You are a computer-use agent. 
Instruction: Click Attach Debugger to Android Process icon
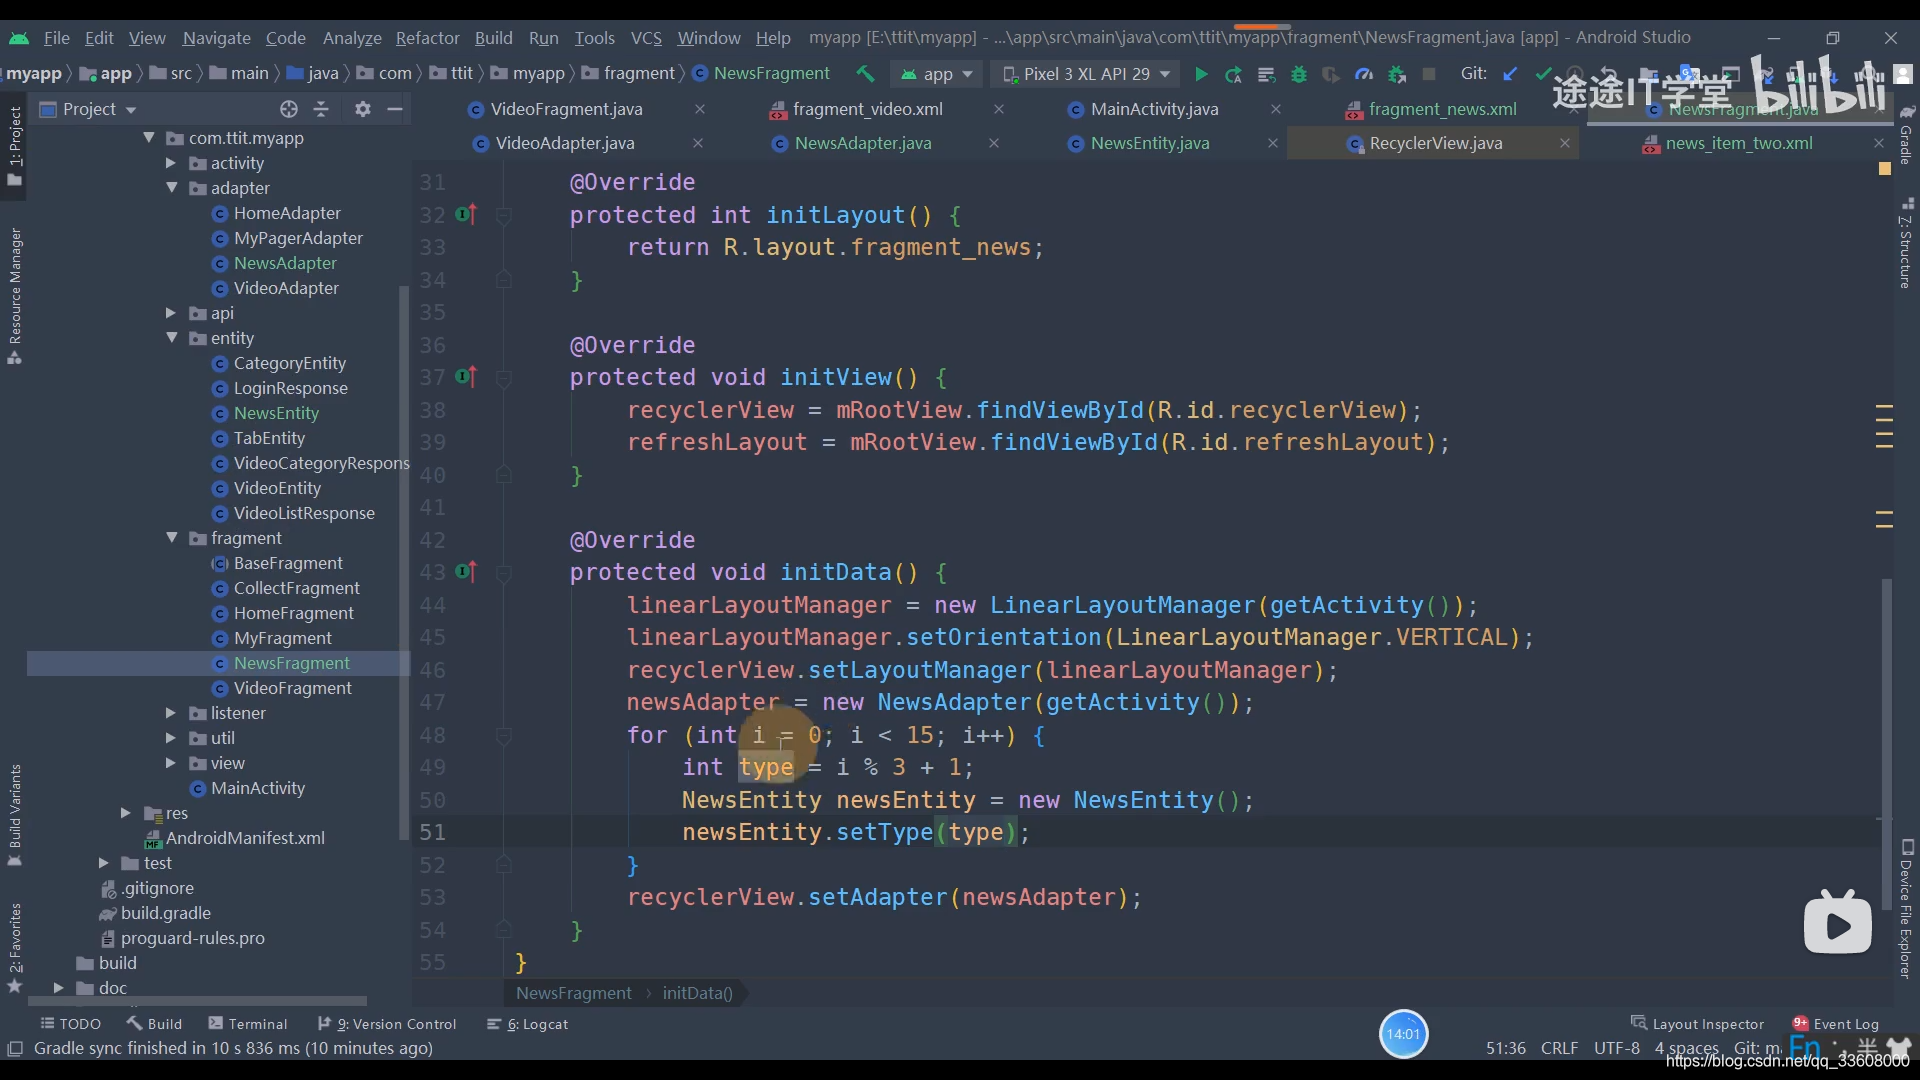tap(1397, 74)
